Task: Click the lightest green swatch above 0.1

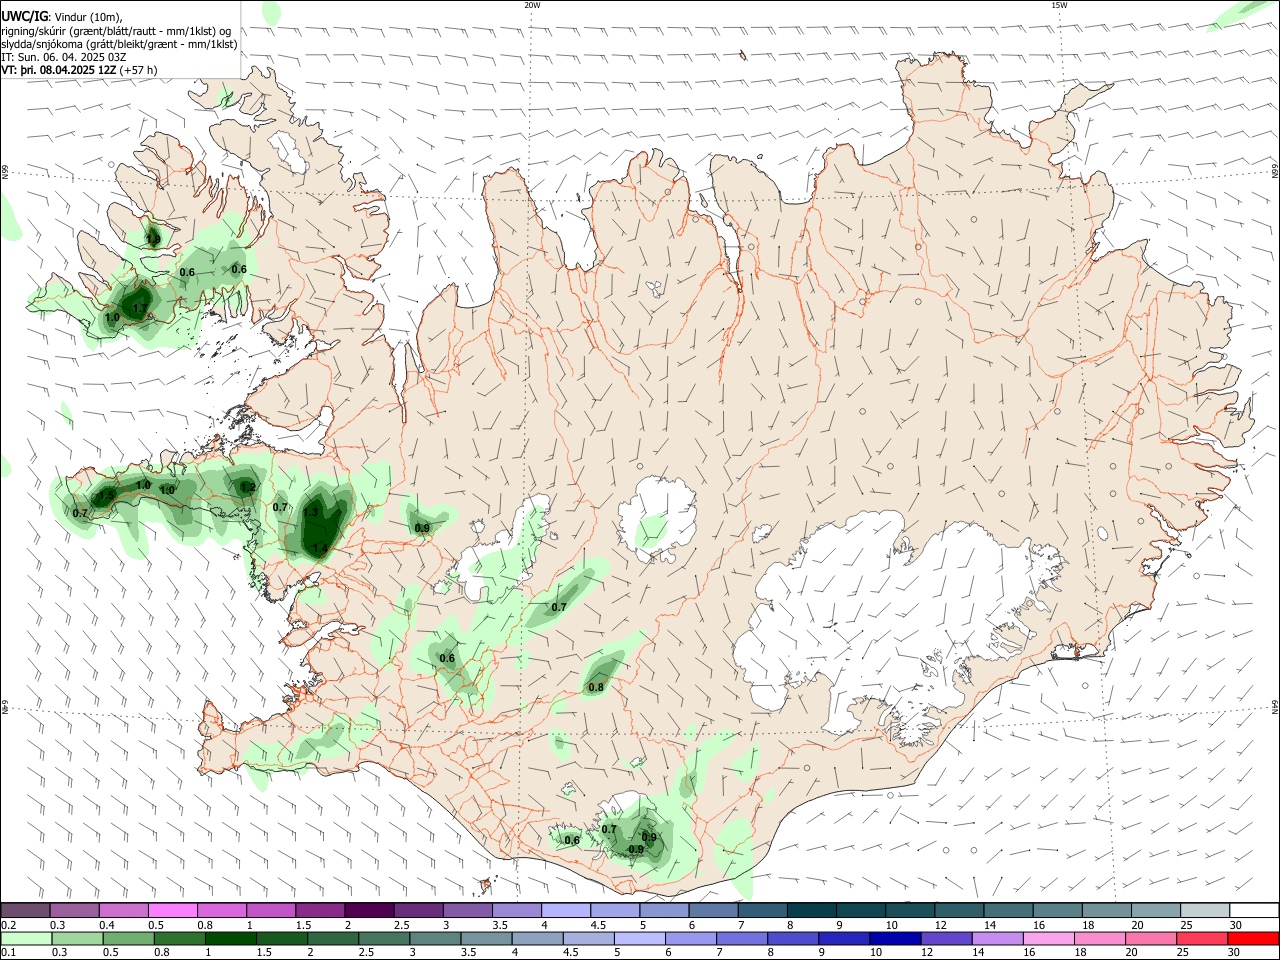Action: (x=25, y=938)
